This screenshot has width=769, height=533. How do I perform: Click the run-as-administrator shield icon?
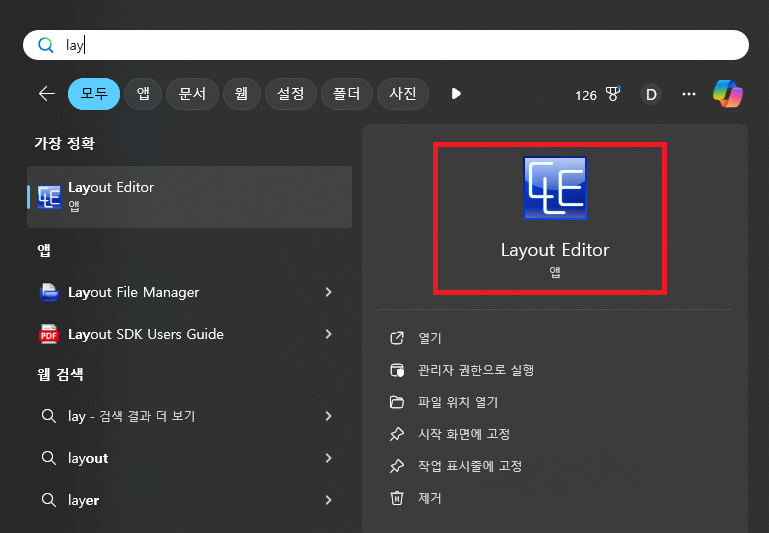click(397, 370)
